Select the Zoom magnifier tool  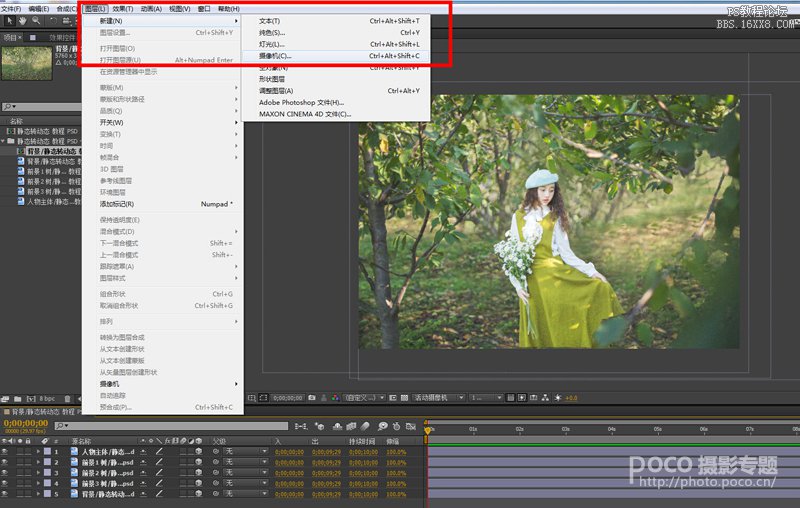pos(36,20)
